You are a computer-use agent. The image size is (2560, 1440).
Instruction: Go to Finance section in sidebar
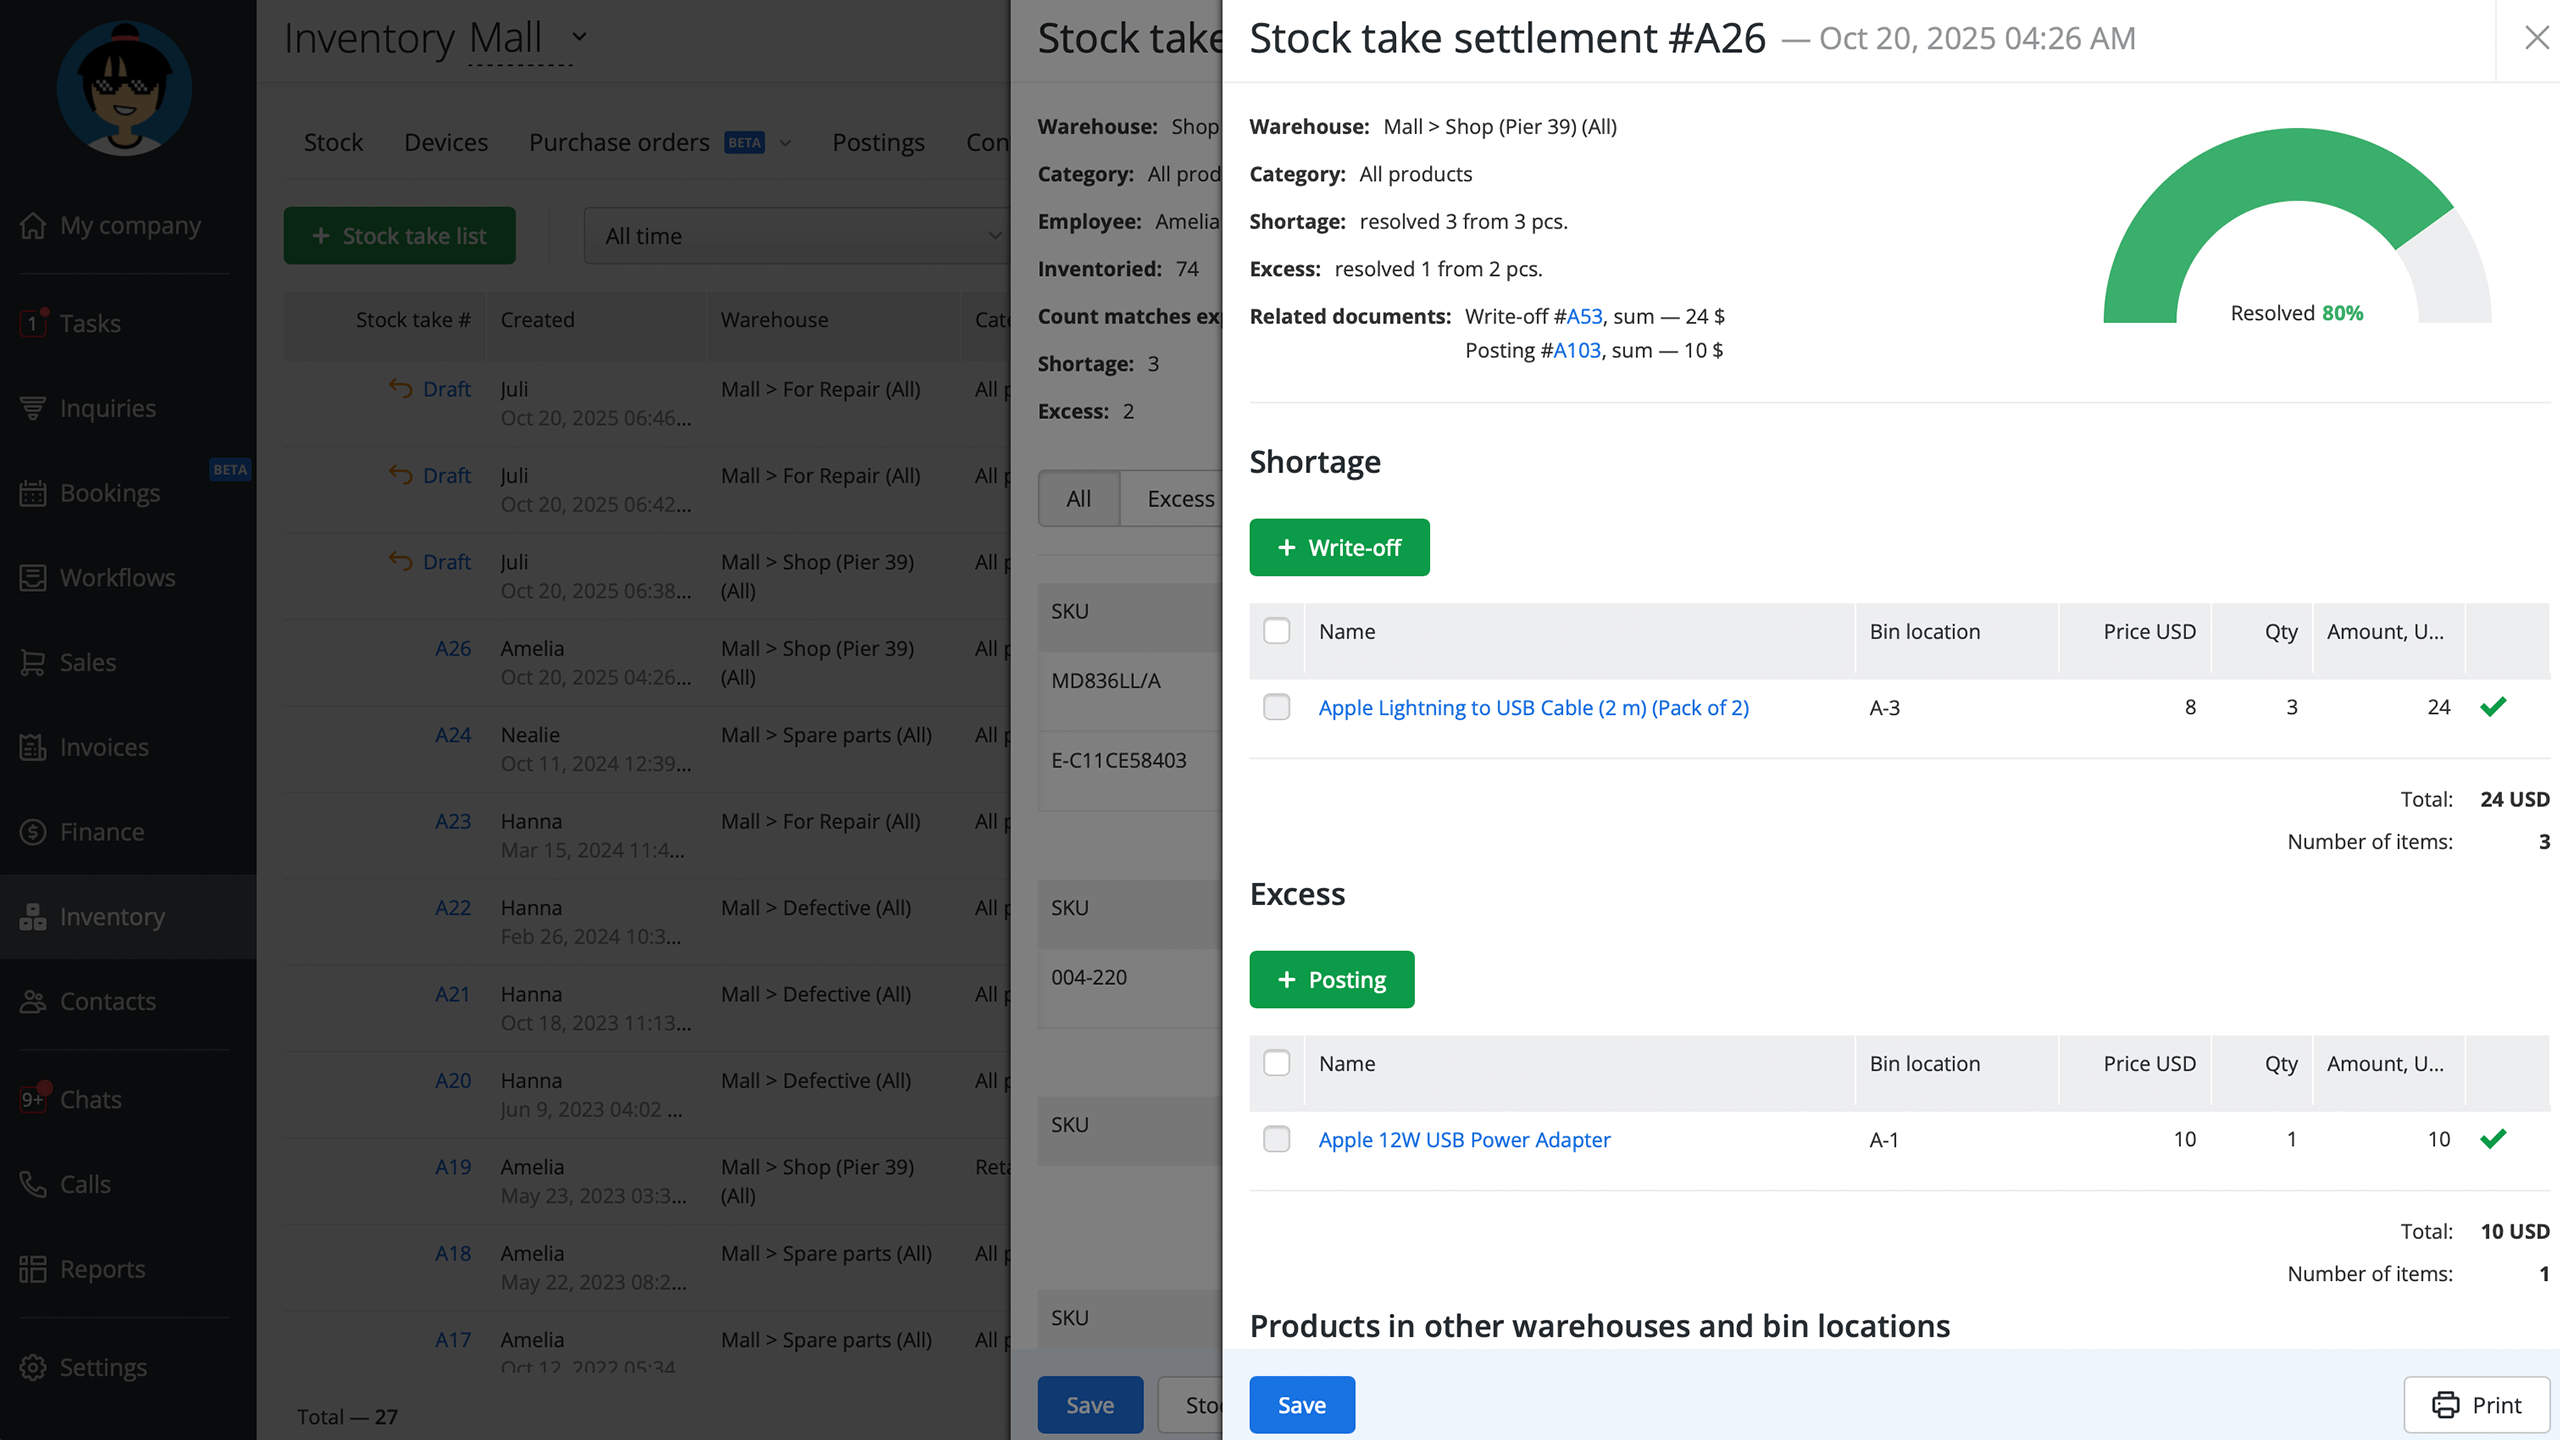[100, 832]
